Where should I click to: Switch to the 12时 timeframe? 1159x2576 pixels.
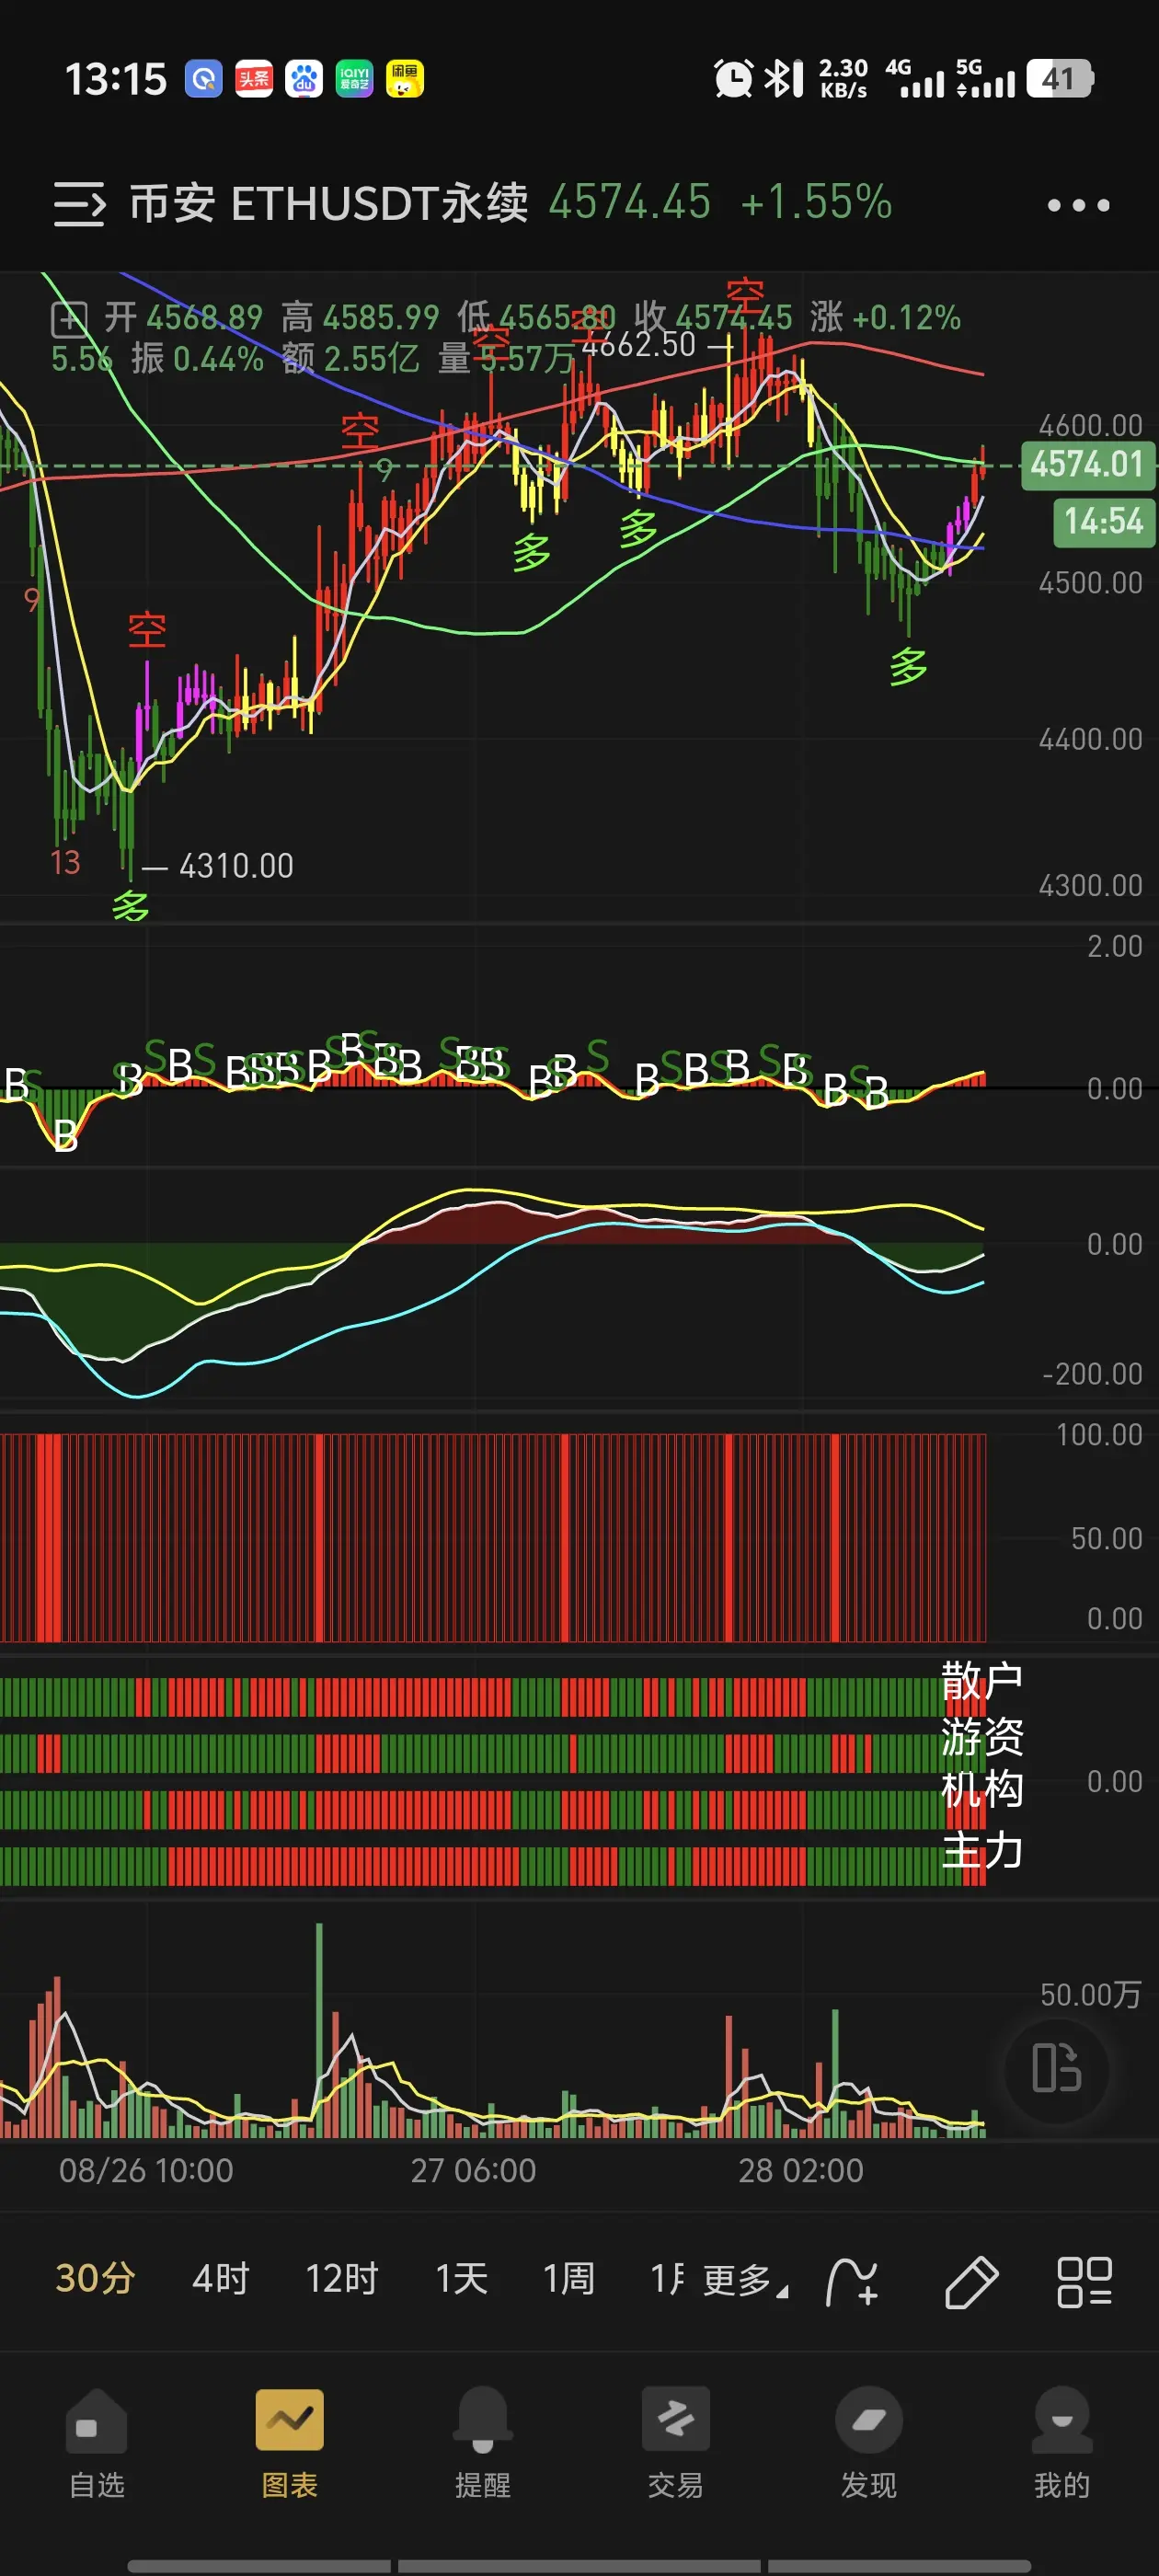pos(342,2279)
